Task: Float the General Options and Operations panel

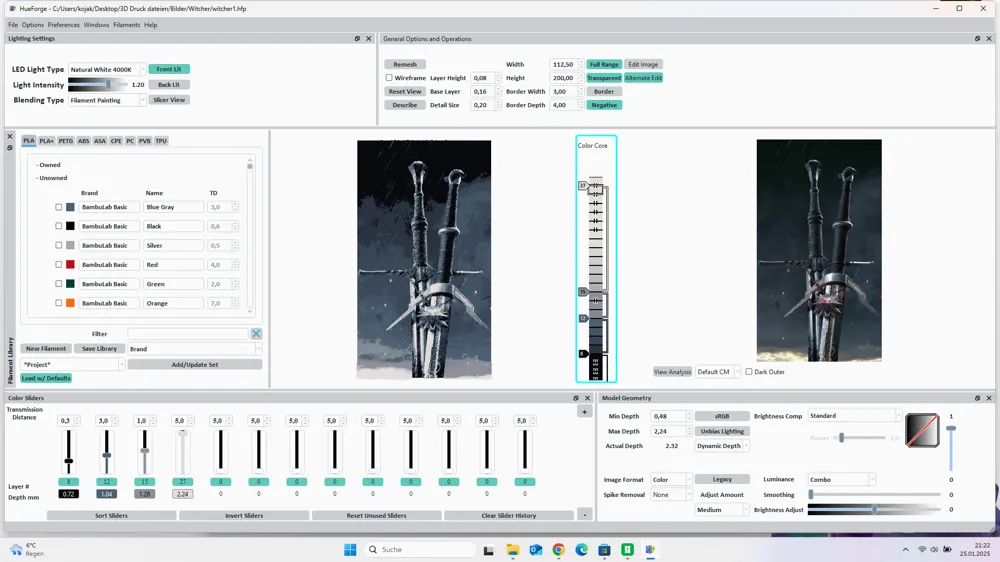Action: pos(977,39)
